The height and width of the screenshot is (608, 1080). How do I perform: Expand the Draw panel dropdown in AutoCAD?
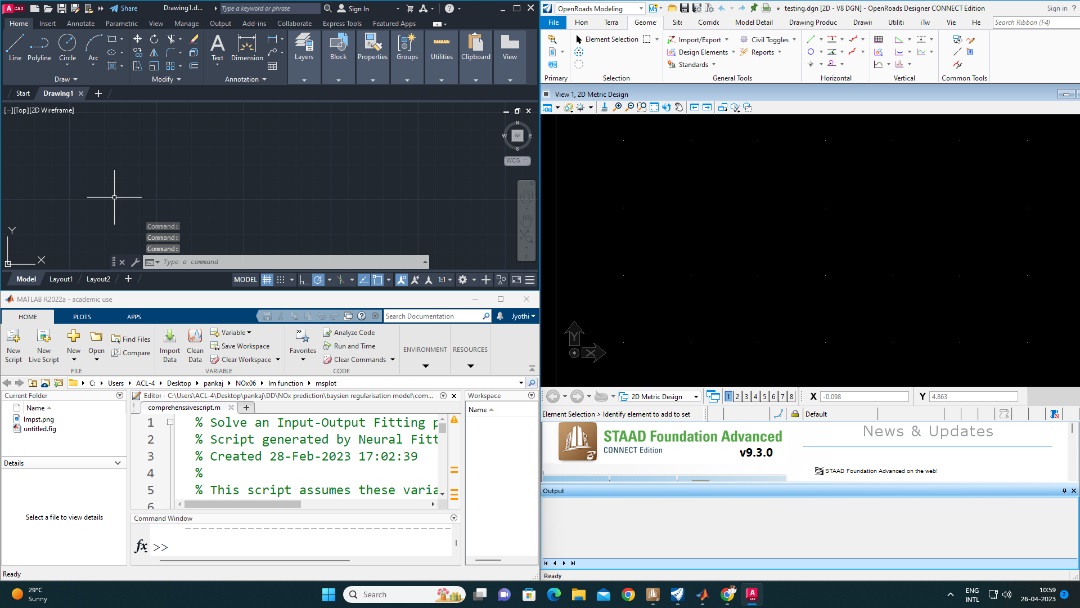tap(66, 79)
